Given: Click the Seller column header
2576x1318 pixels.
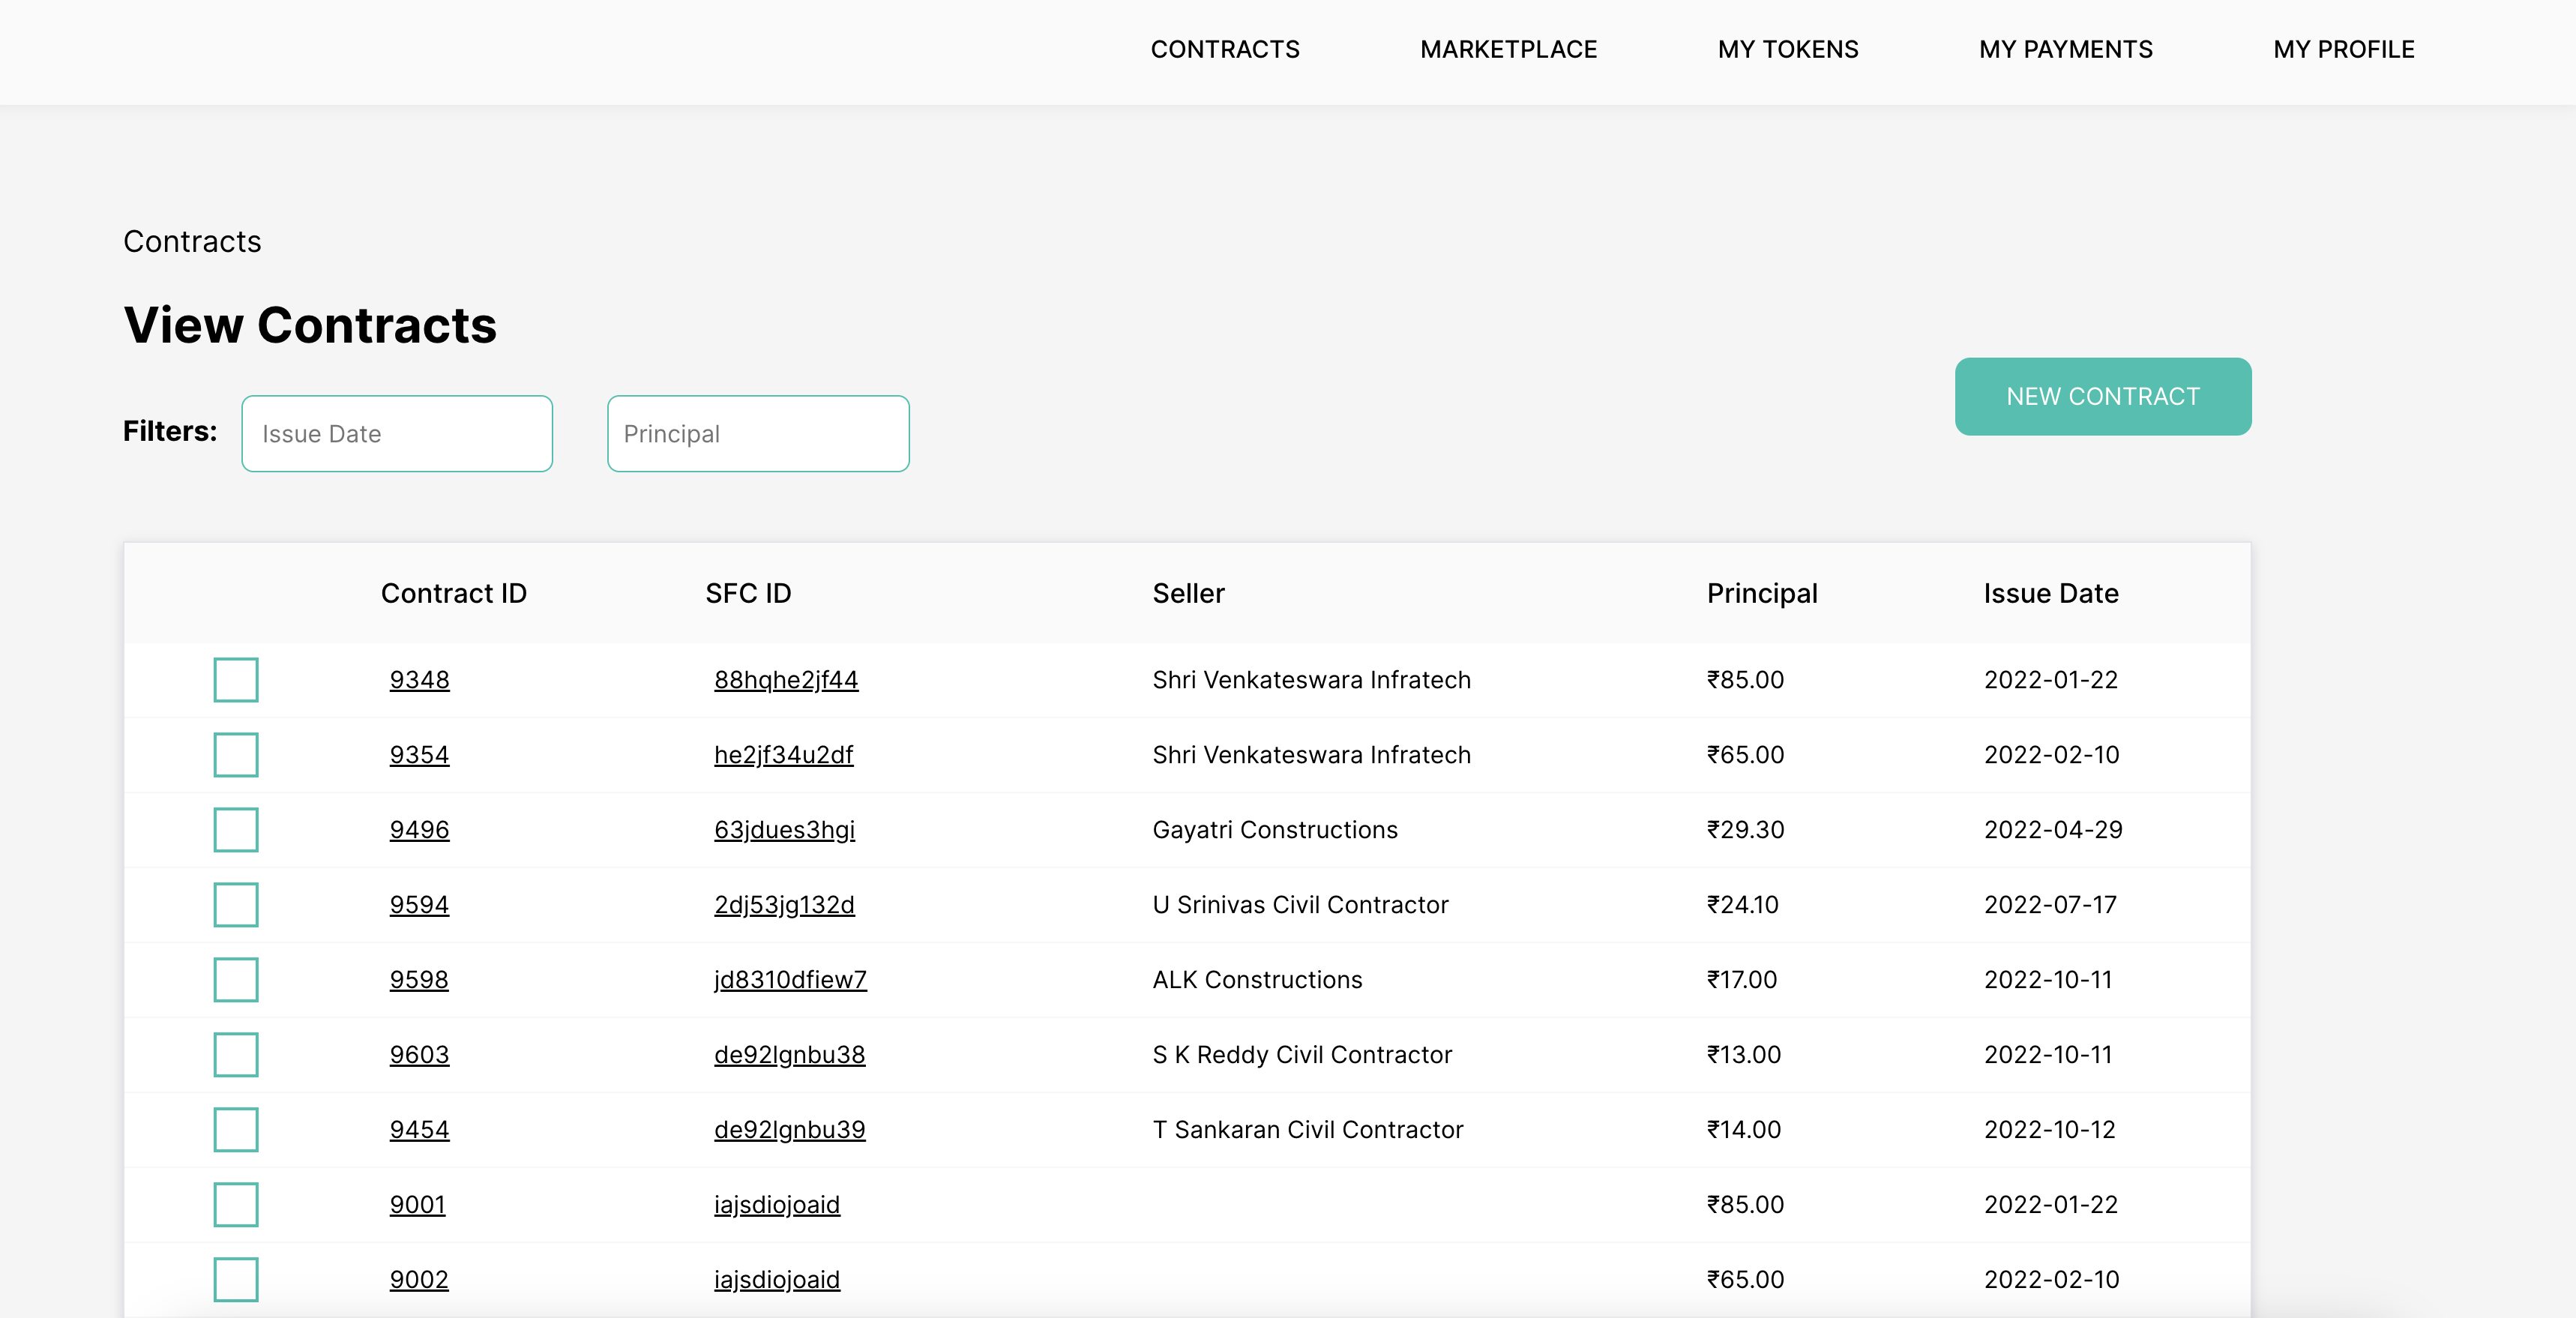Looking at the screenshot, I should pyautogui.click(x=1188, y=593).
